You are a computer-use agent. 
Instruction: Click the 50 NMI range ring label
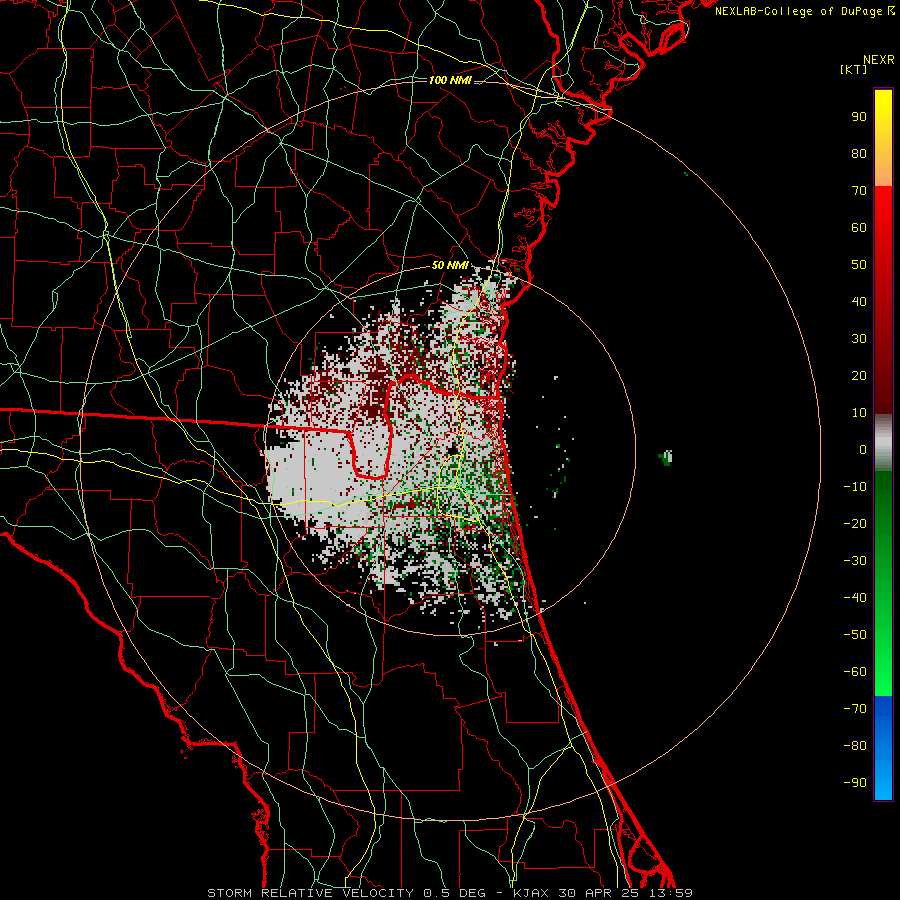[x=450, y=265]
